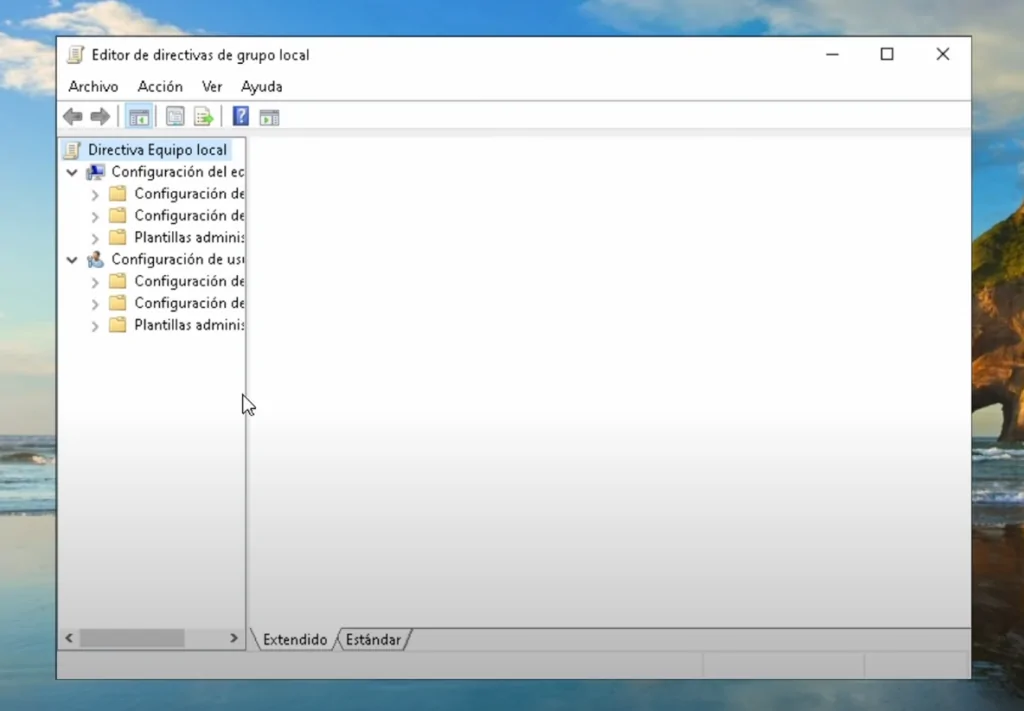
Task: Click the folder icon of Plantillas under Configuración del equipo
Action: [118, 237]
